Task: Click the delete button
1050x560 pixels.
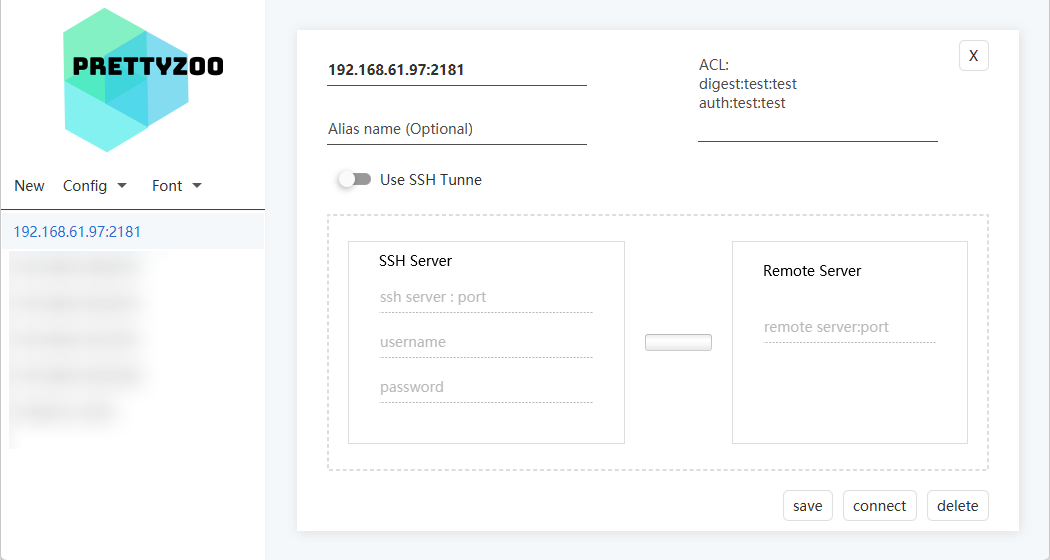Action: click(958, 506)
